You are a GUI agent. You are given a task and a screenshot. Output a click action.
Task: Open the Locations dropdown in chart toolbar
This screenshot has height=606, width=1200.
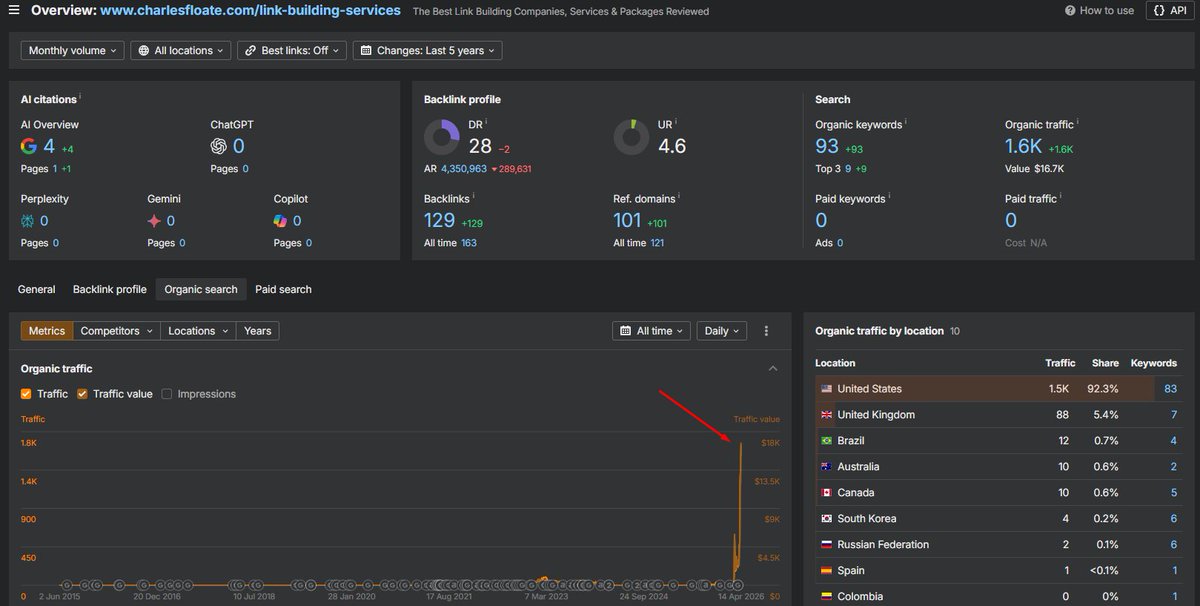coord(198,331)
